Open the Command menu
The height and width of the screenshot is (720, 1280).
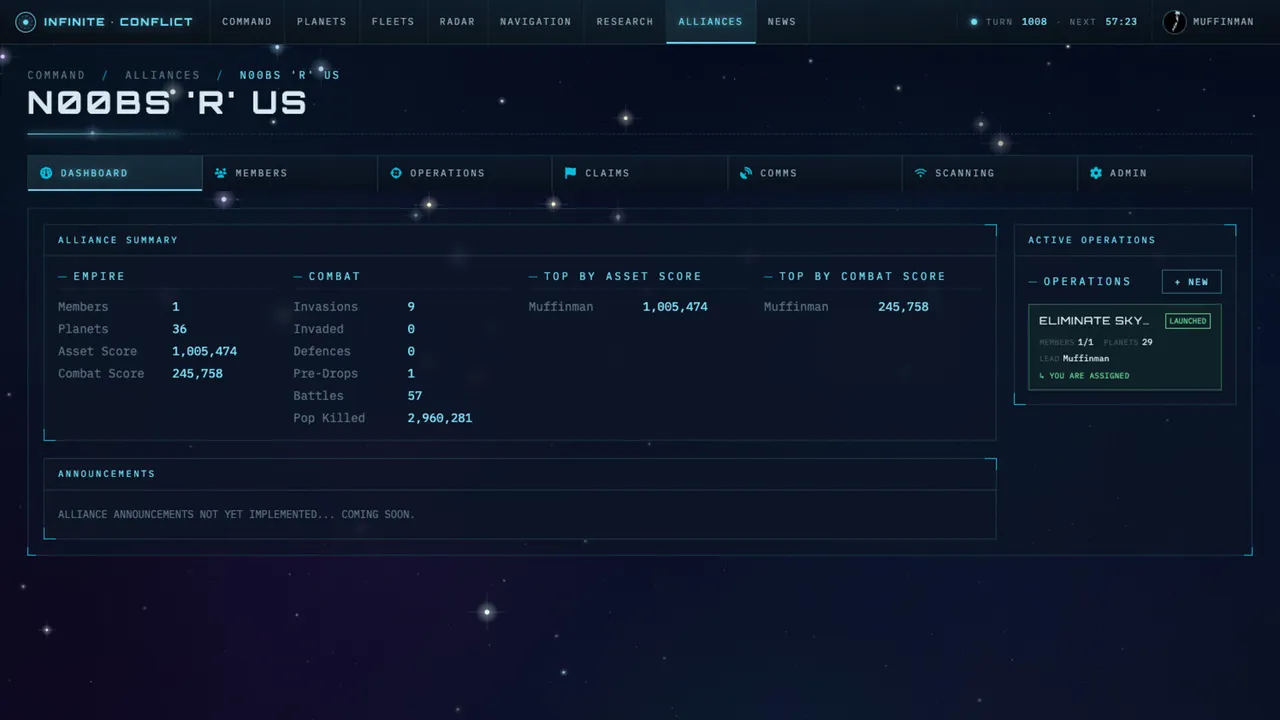tap(247, 22)
